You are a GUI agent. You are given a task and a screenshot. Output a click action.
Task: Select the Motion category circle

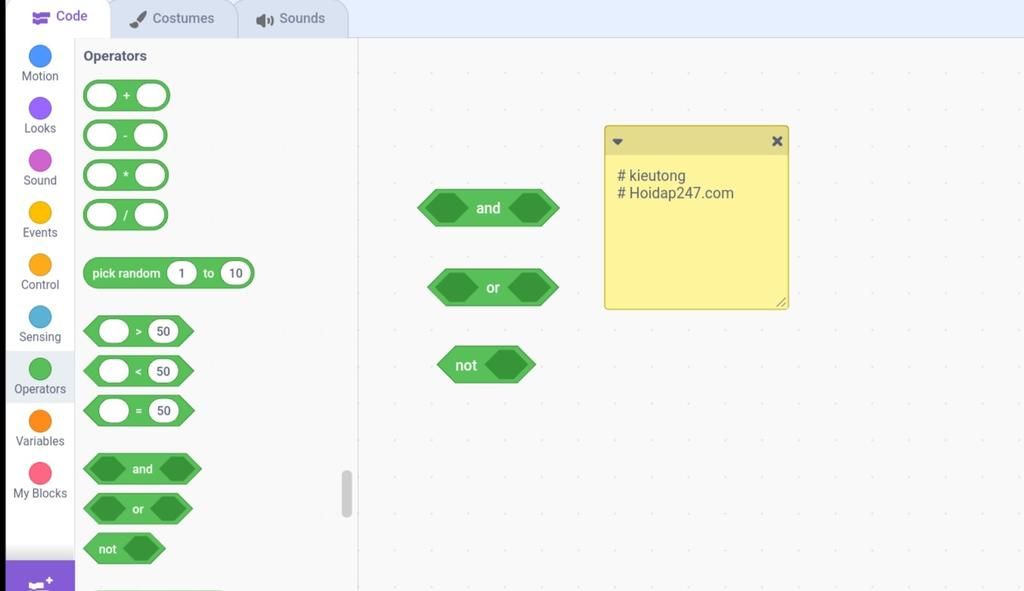(x=40, y=57)
